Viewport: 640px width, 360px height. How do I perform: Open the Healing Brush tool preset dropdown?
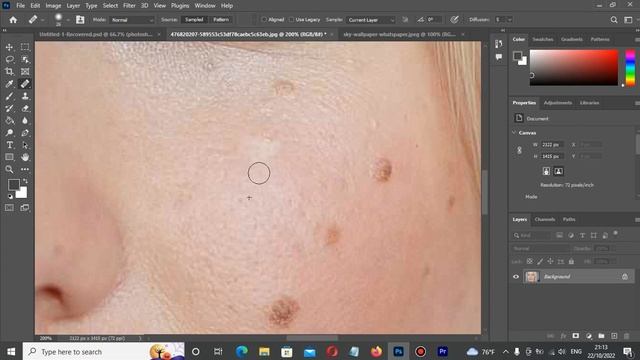42,20
